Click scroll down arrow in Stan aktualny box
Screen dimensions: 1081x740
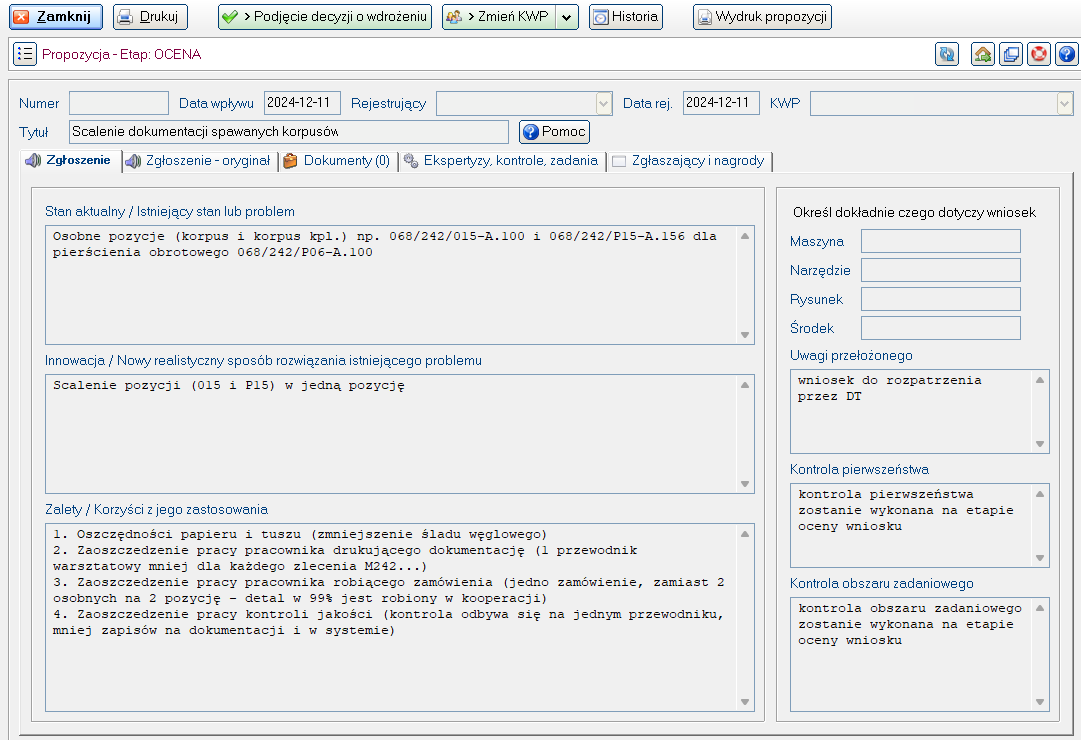(x=745, y=334)
